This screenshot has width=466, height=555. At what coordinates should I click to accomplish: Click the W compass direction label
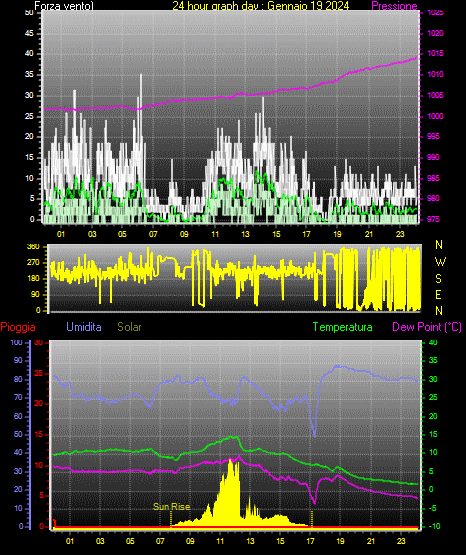(440, 262)
